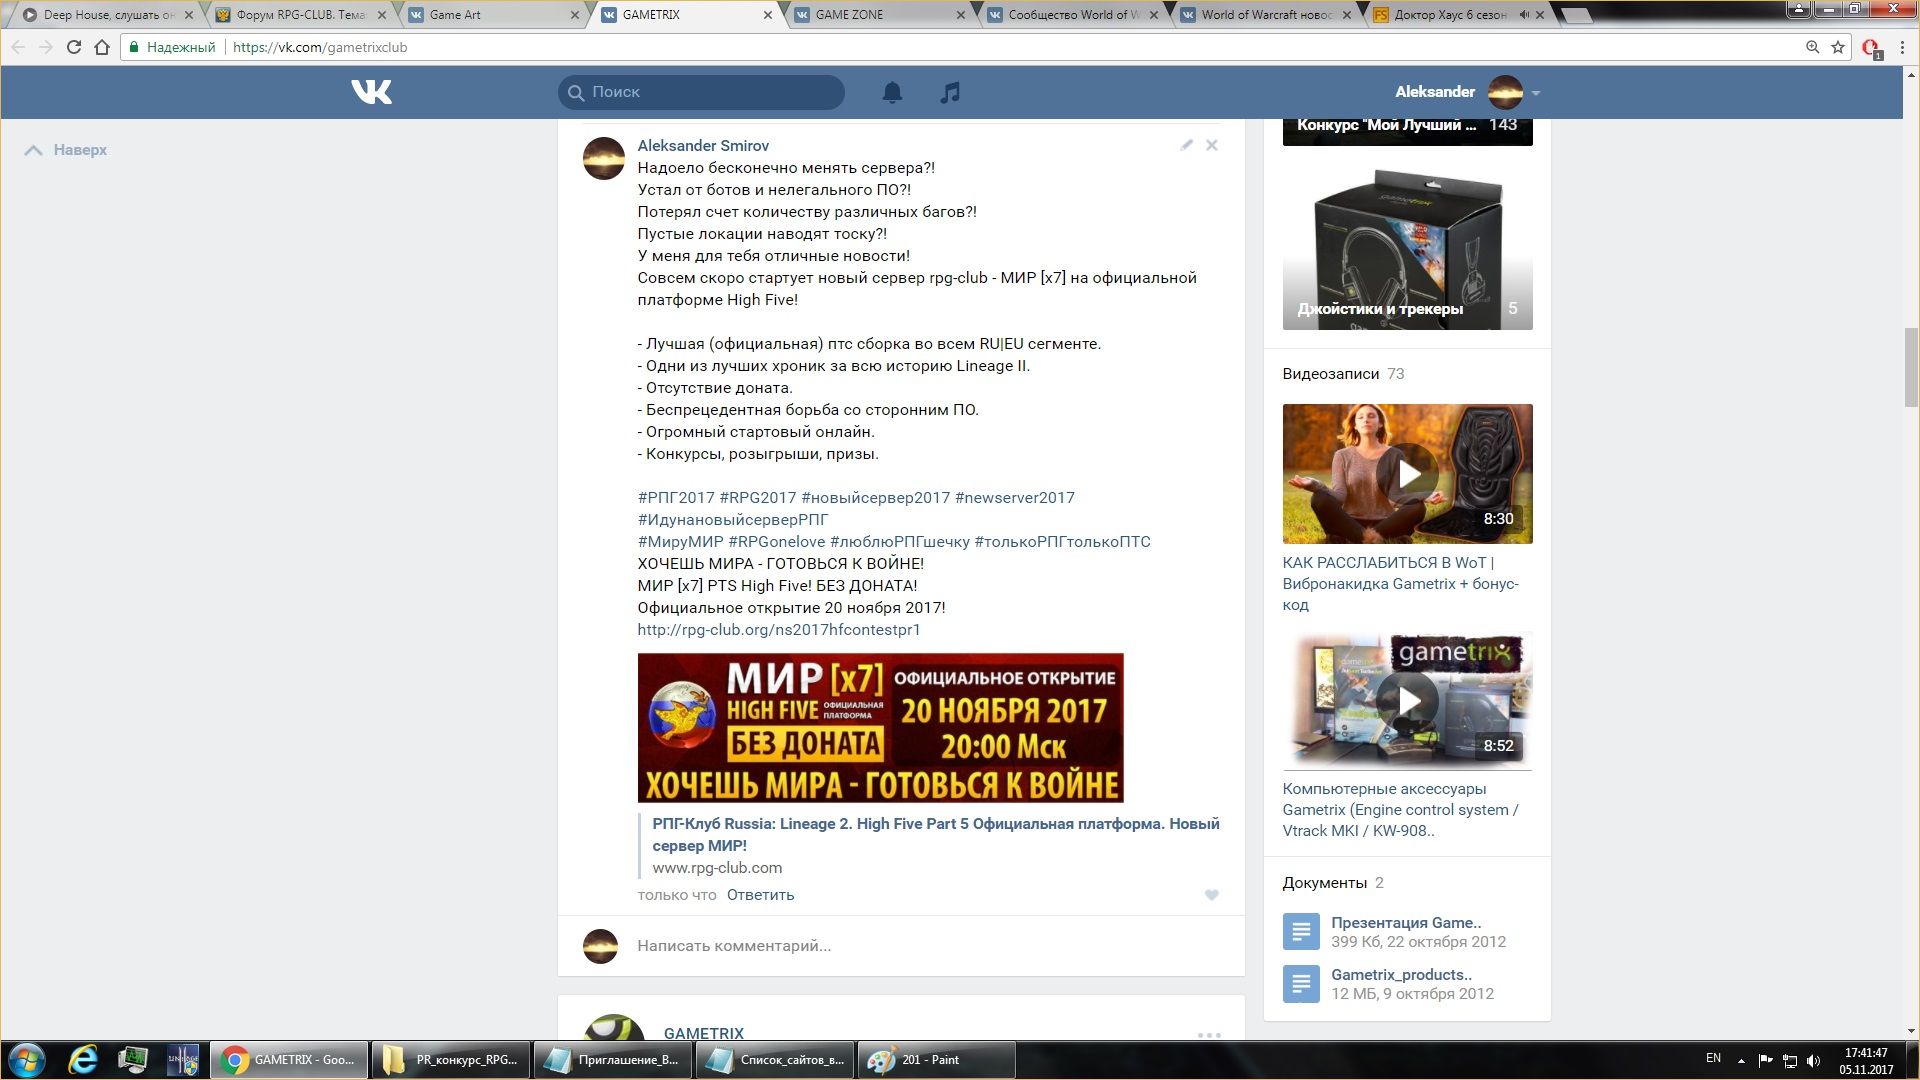The height and width of the screenshot is (1080, 1920).
Task: Open the rpg-club.org contest link
Action: [x=778, y=630]
